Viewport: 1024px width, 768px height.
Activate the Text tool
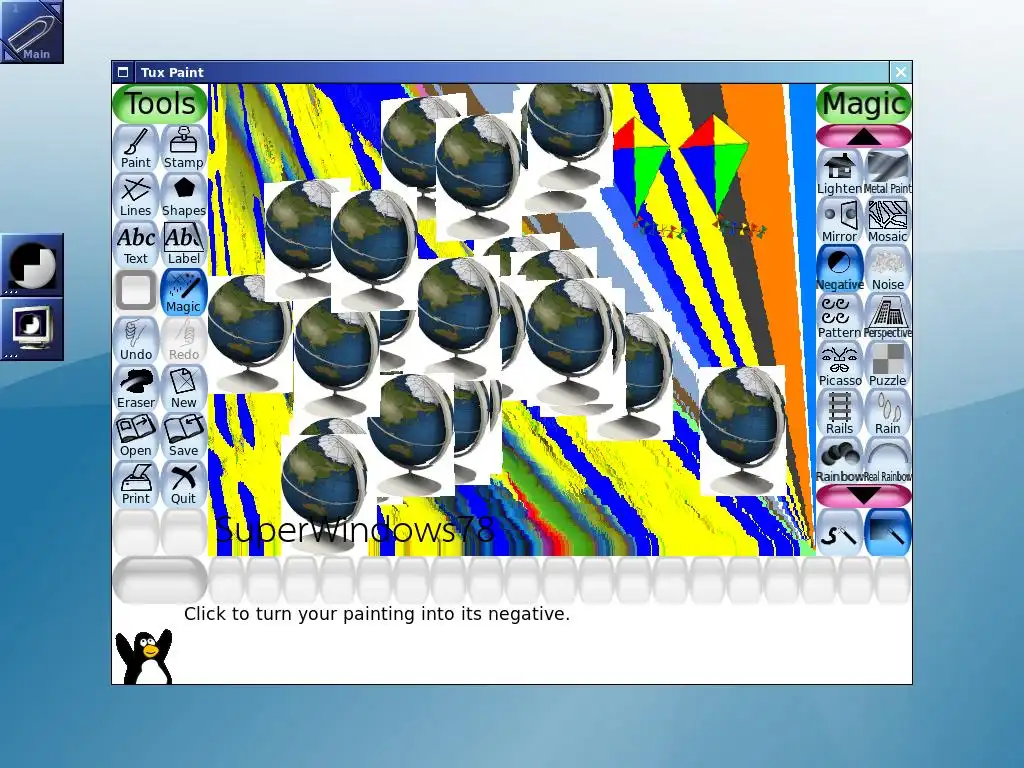tap(136, 244)
